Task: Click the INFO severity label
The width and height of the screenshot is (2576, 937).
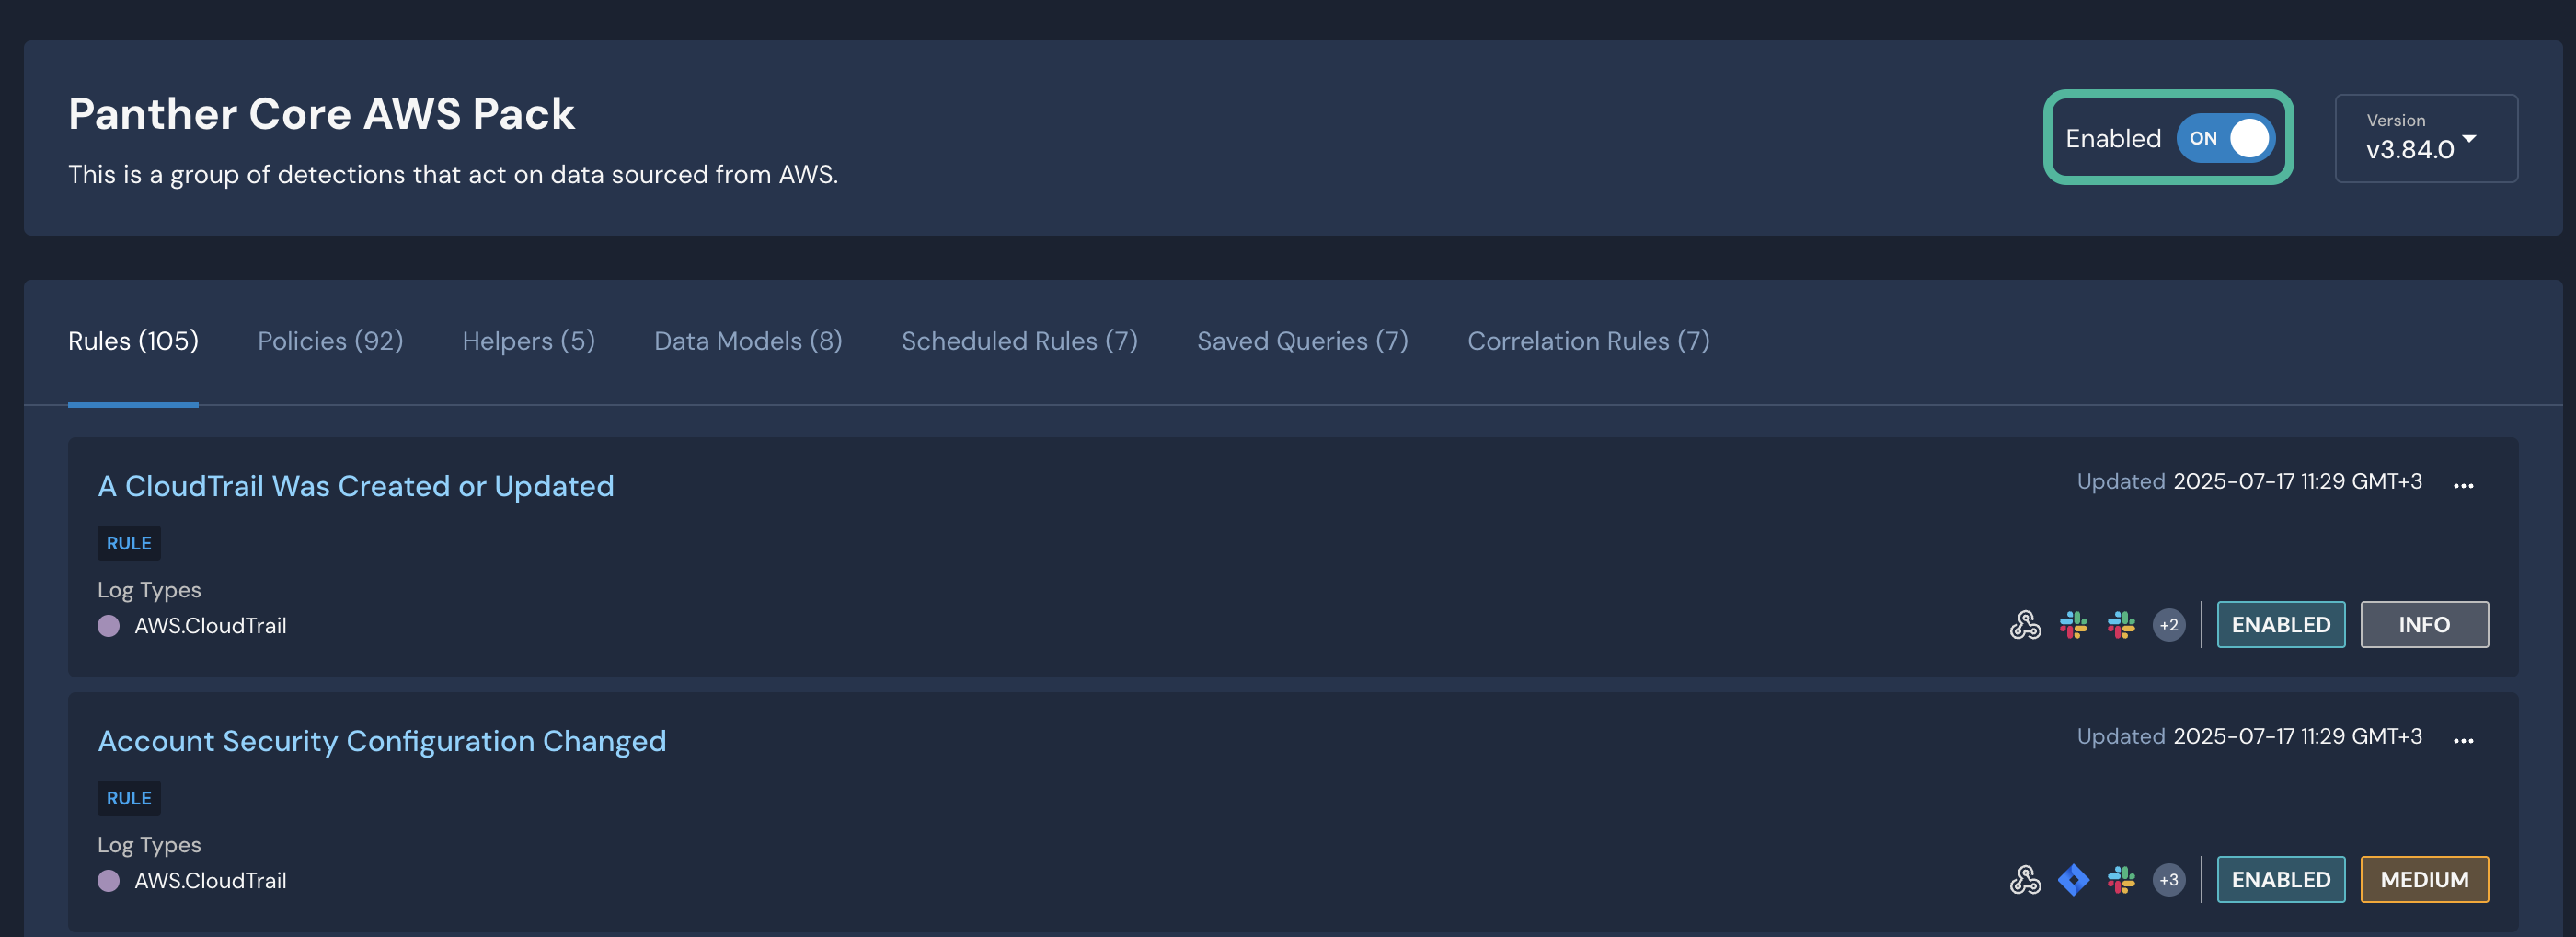Action: (x=2424, y=624)
